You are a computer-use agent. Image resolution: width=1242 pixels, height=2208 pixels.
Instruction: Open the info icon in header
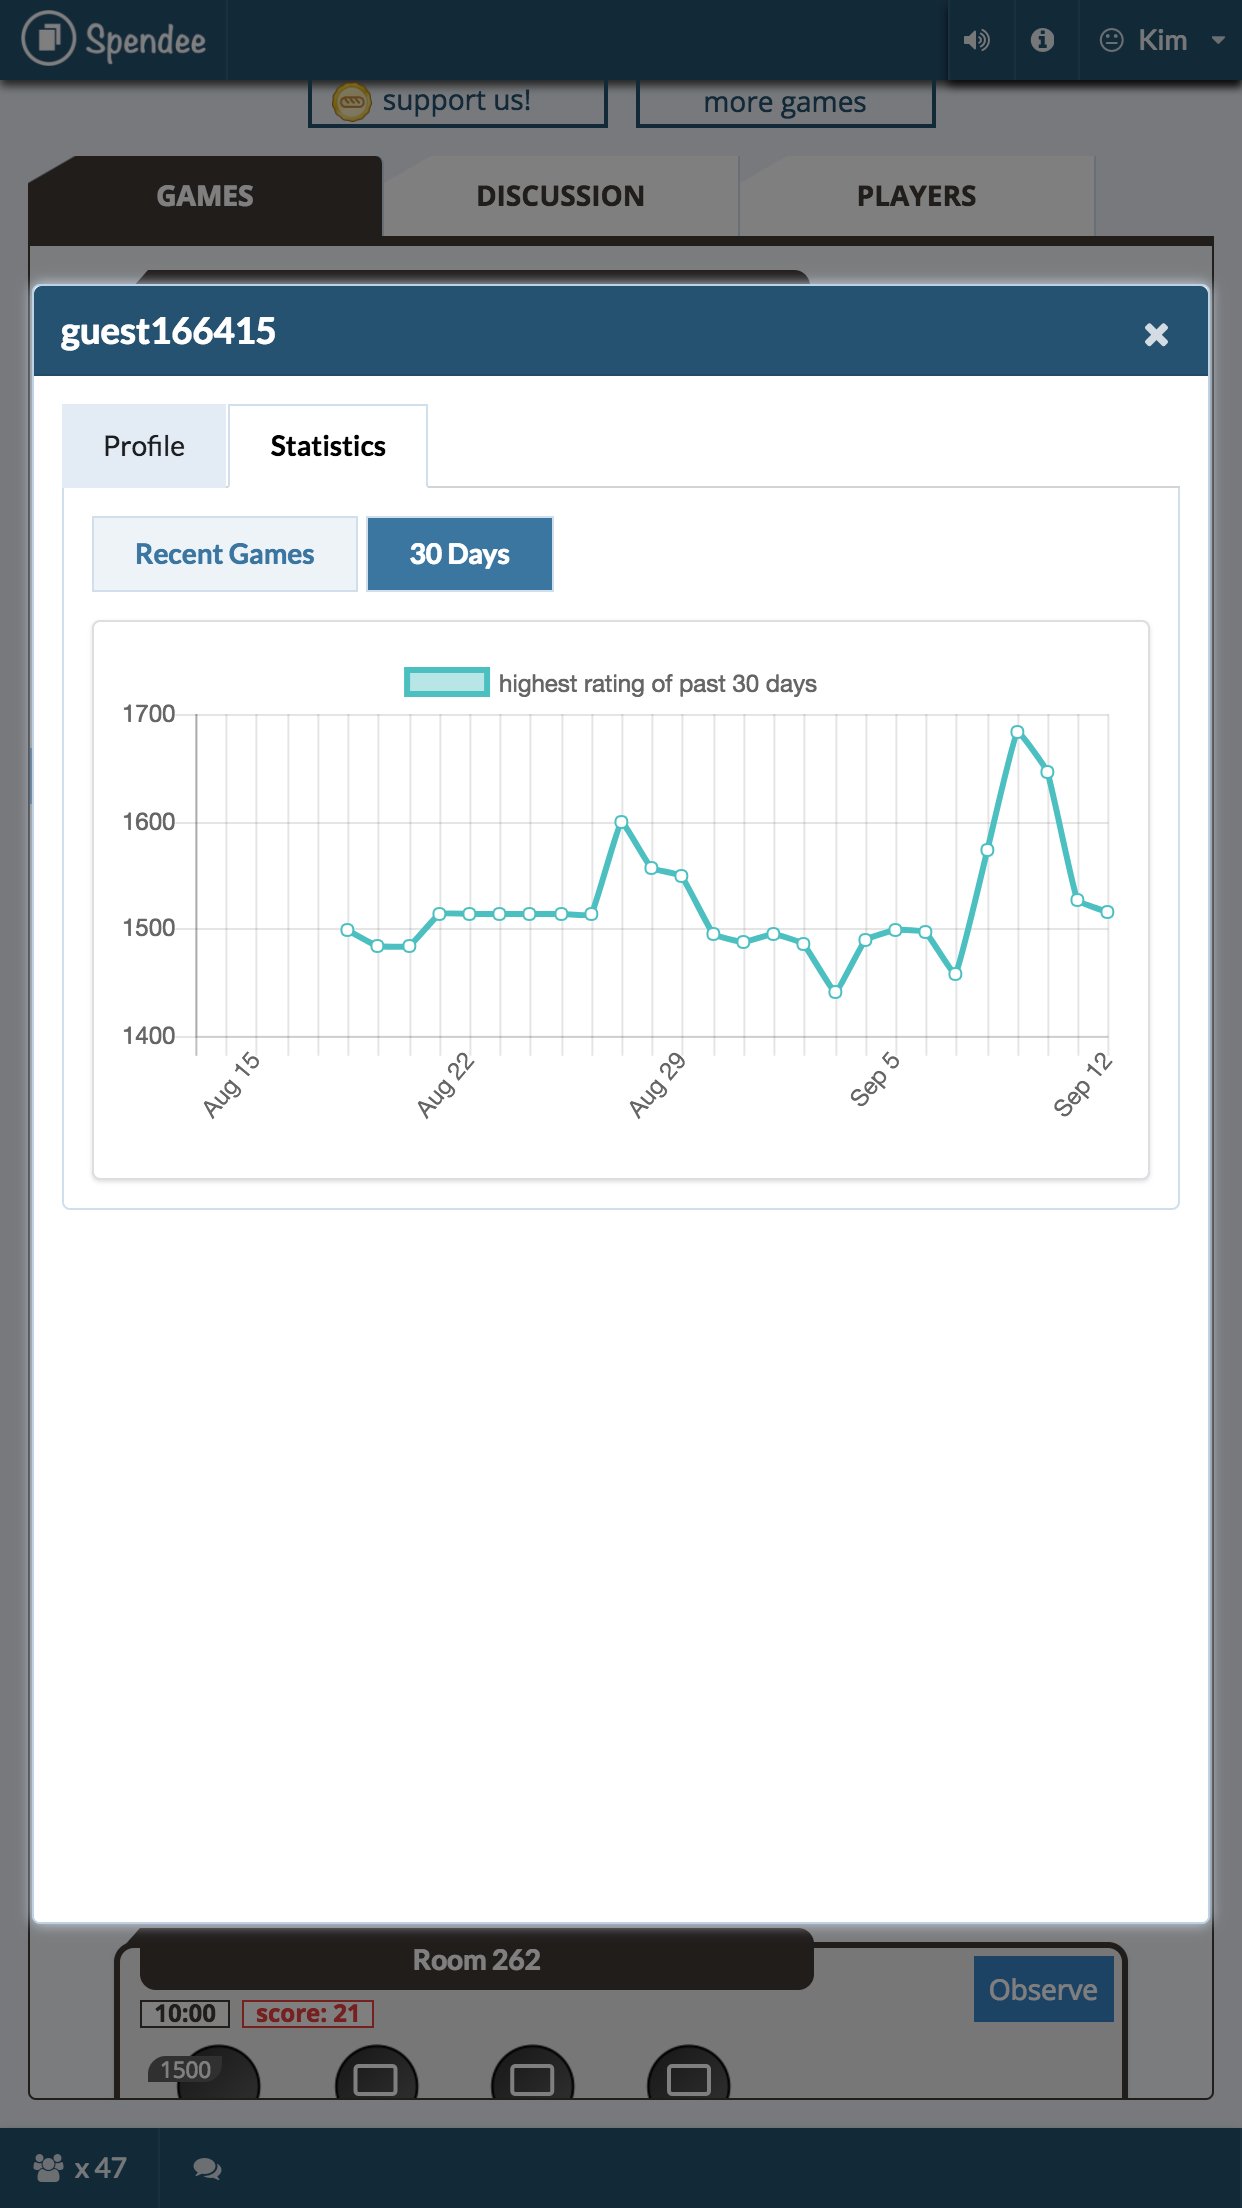[1042, 40]
